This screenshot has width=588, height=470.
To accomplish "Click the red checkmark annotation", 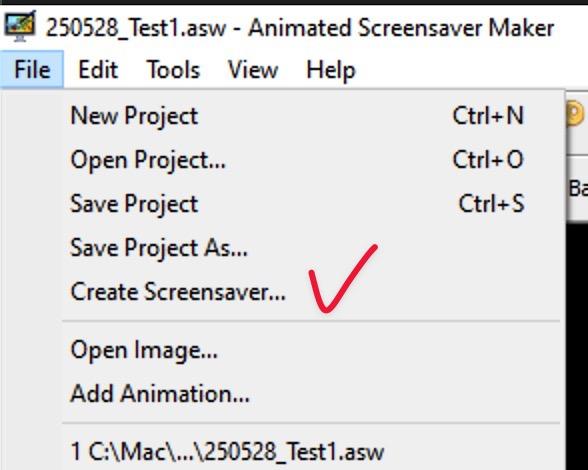I will click(342, 279).
